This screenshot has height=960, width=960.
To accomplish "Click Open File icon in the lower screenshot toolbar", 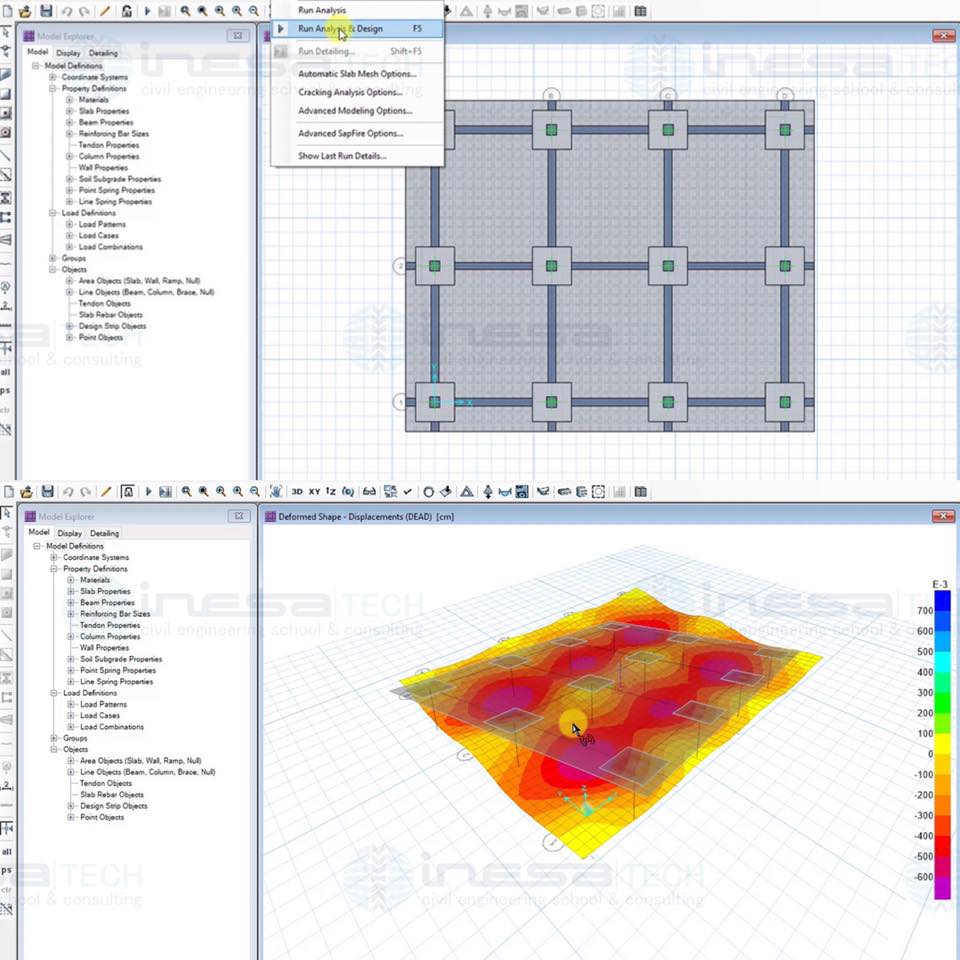I will click(x=26, y=492).
